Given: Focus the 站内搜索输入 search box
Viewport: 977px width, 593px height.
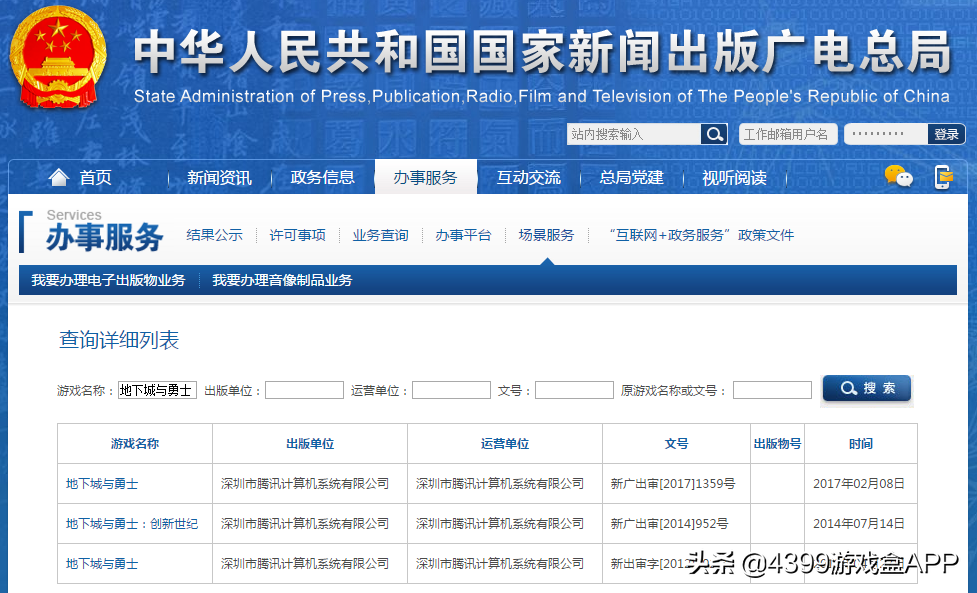Looking at the screenshot, I should coord(634,134).
